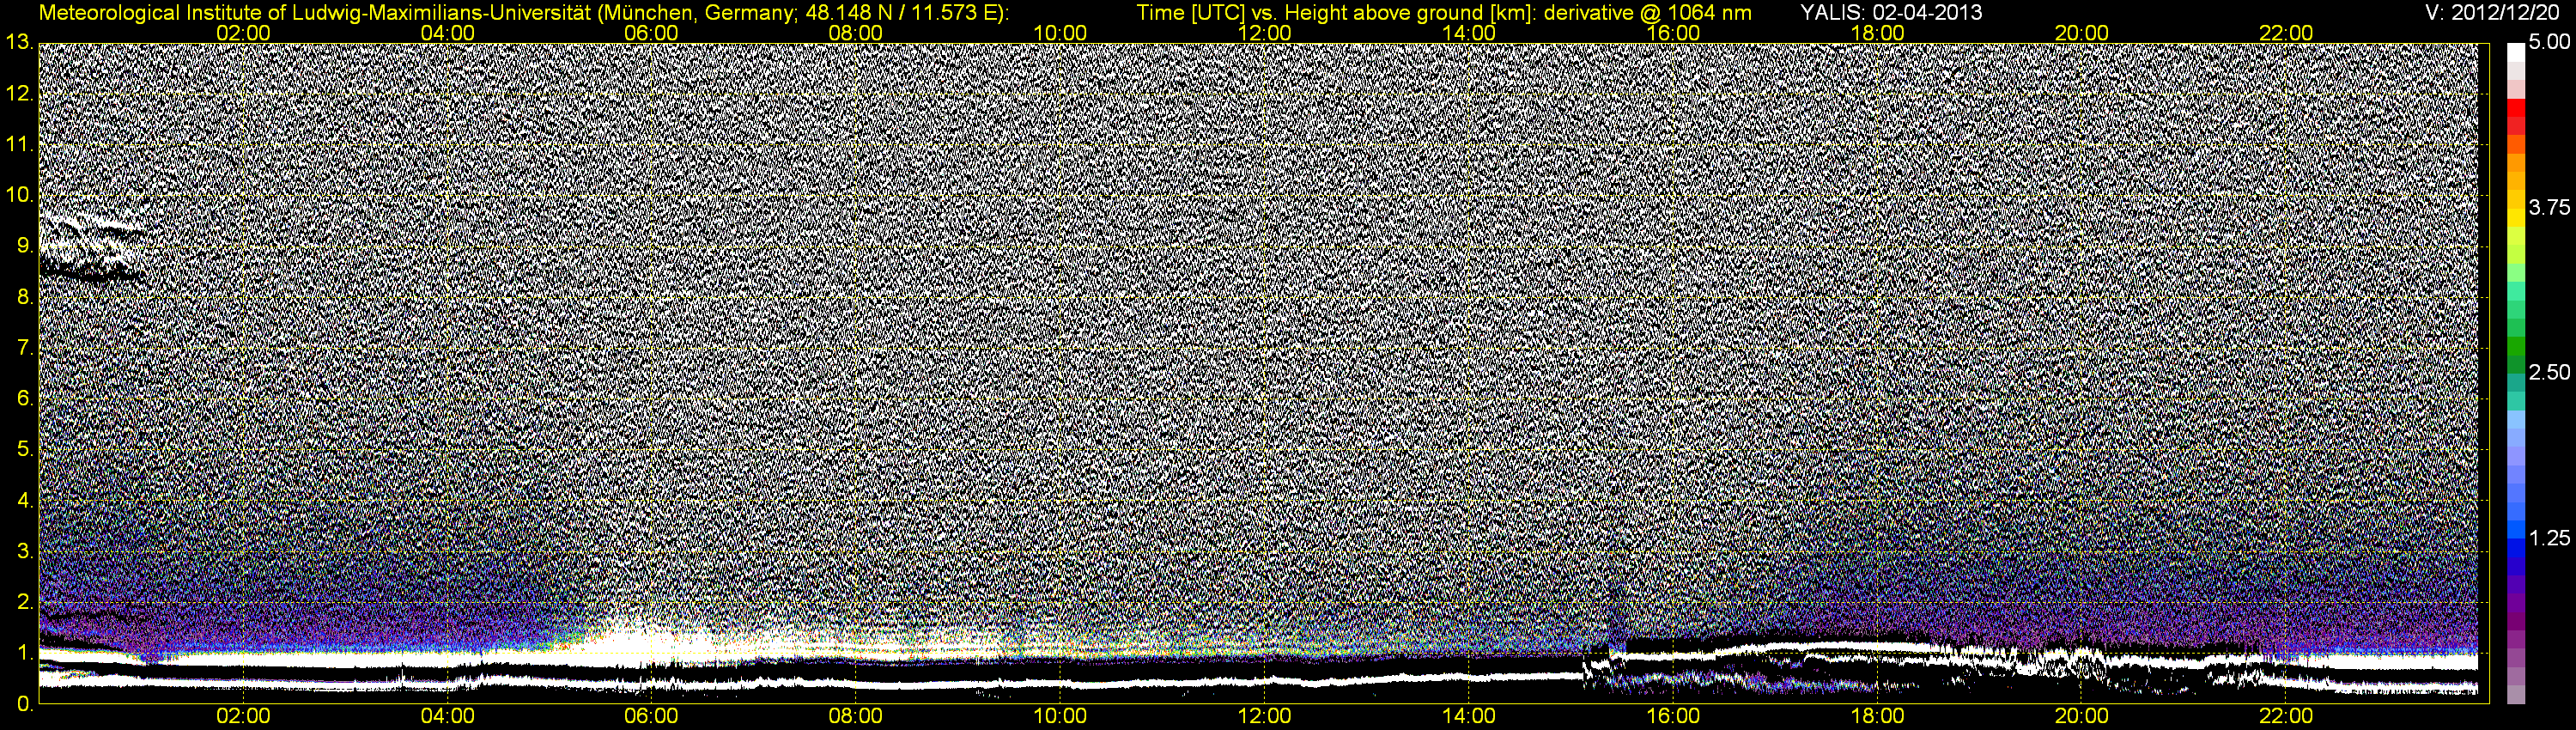Click the 'V: 2012/12/20' version label
Viewport: 2576px width, 730px height.
[2493, 13]
